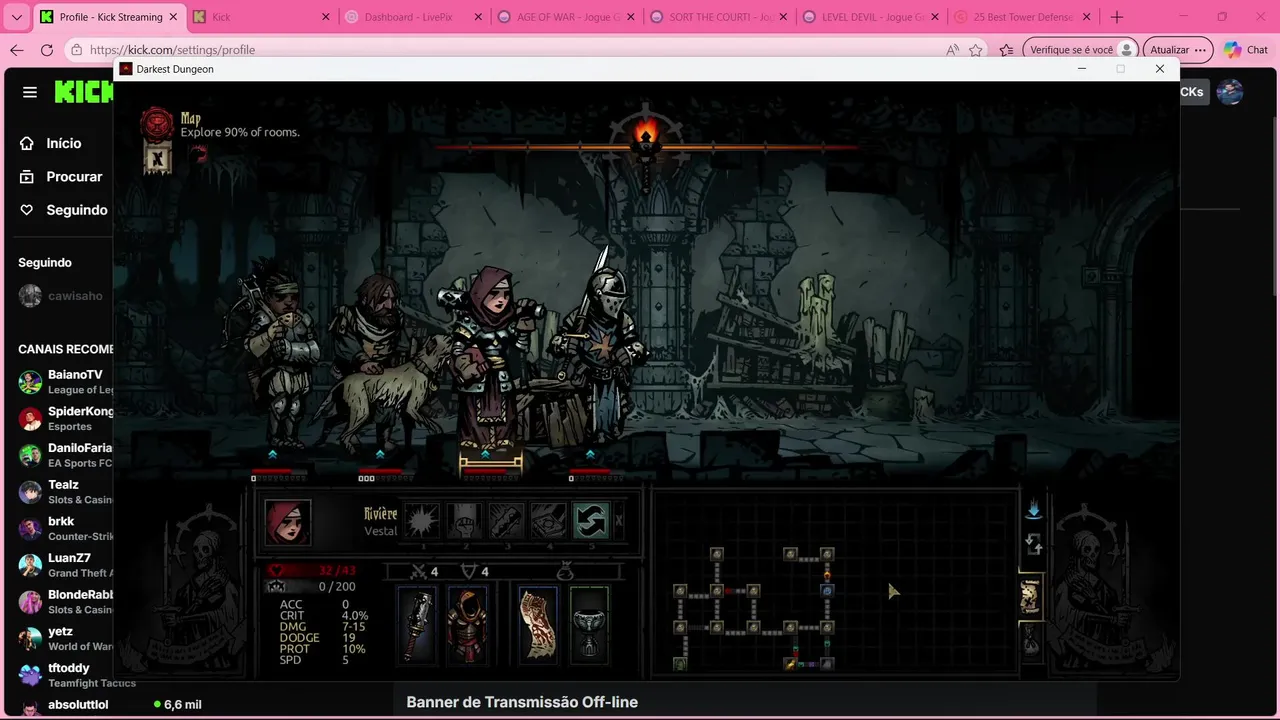Select the Vestal's second skill slot
Viewport: 1280px width, 720px height.
click(464, 521)
